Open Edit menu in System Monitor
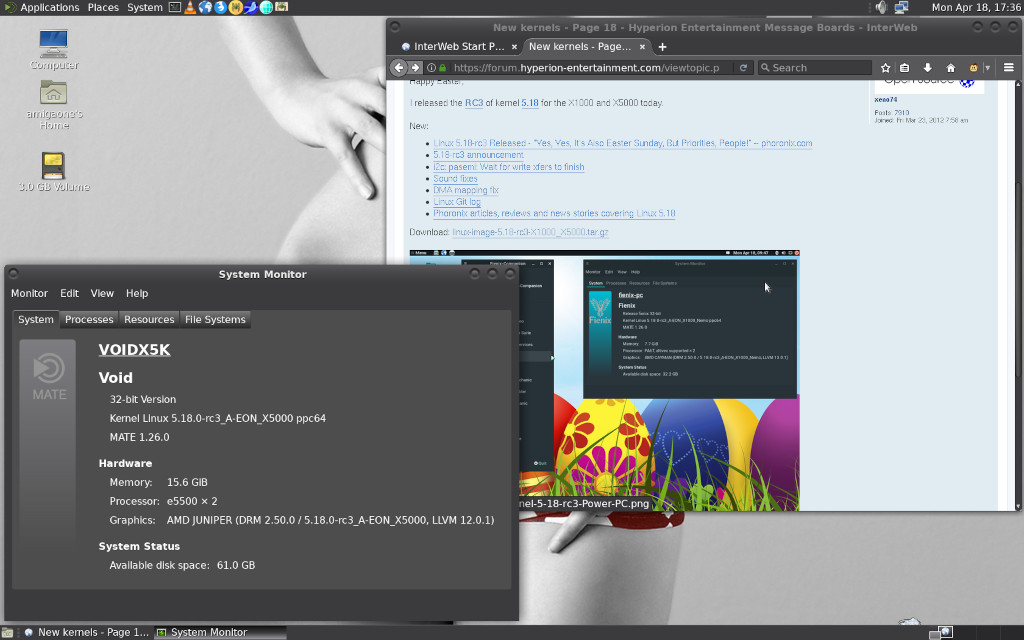This screenshot has height=640, width=1024. pos(69,293)
